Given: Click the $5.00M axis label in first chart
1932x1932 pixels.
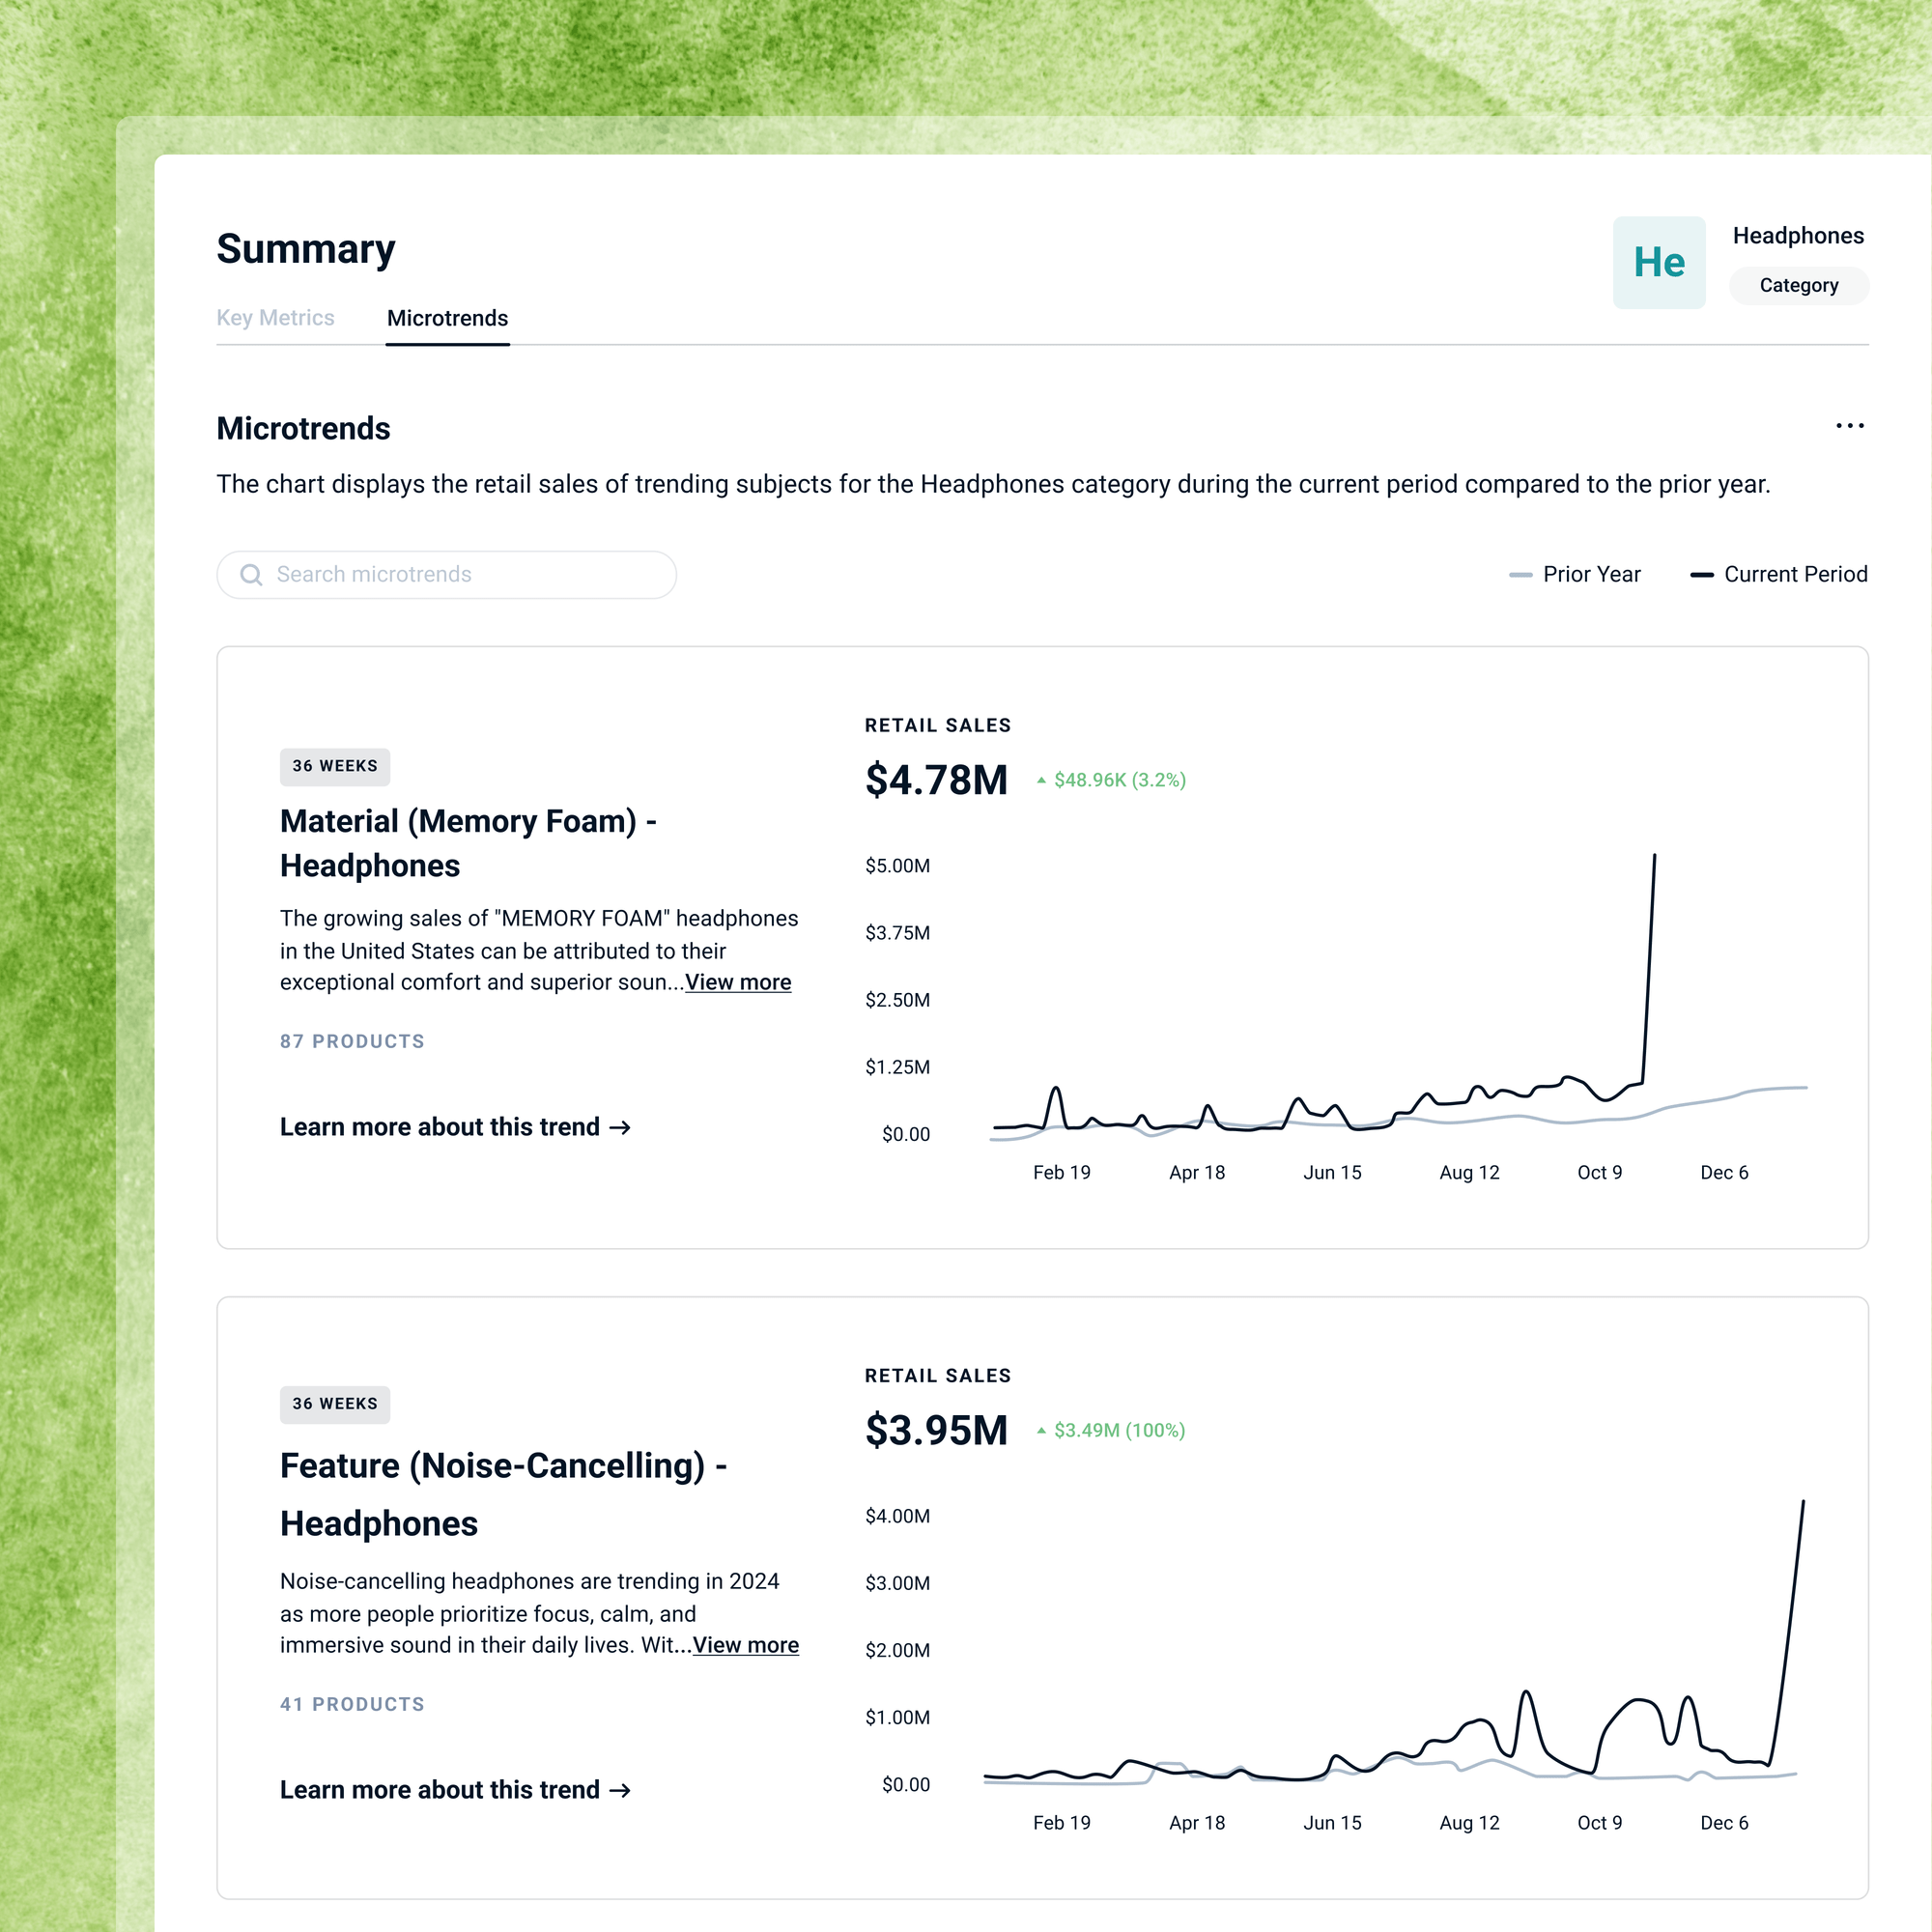Looking at the screenshot, I should tap(897, 866).
